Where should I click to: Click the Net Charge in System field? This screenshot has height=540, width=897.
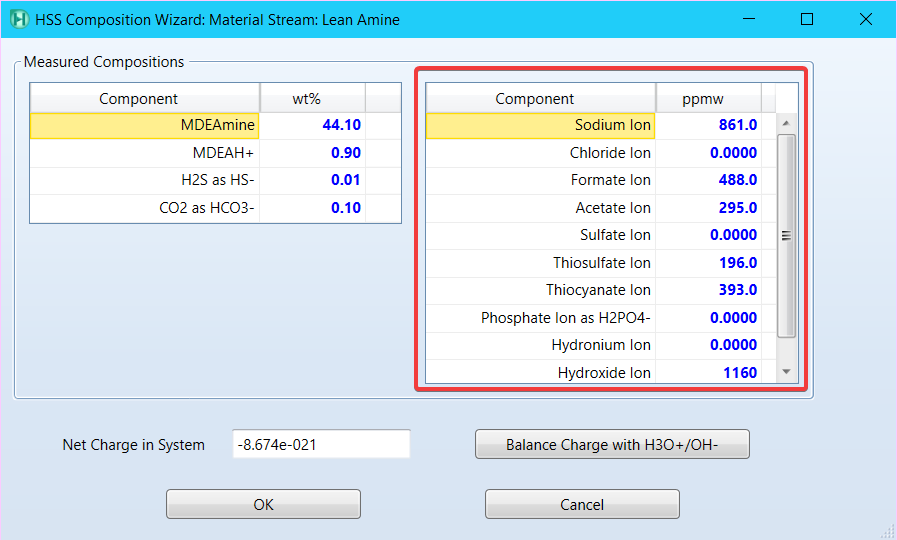point(321,445)
